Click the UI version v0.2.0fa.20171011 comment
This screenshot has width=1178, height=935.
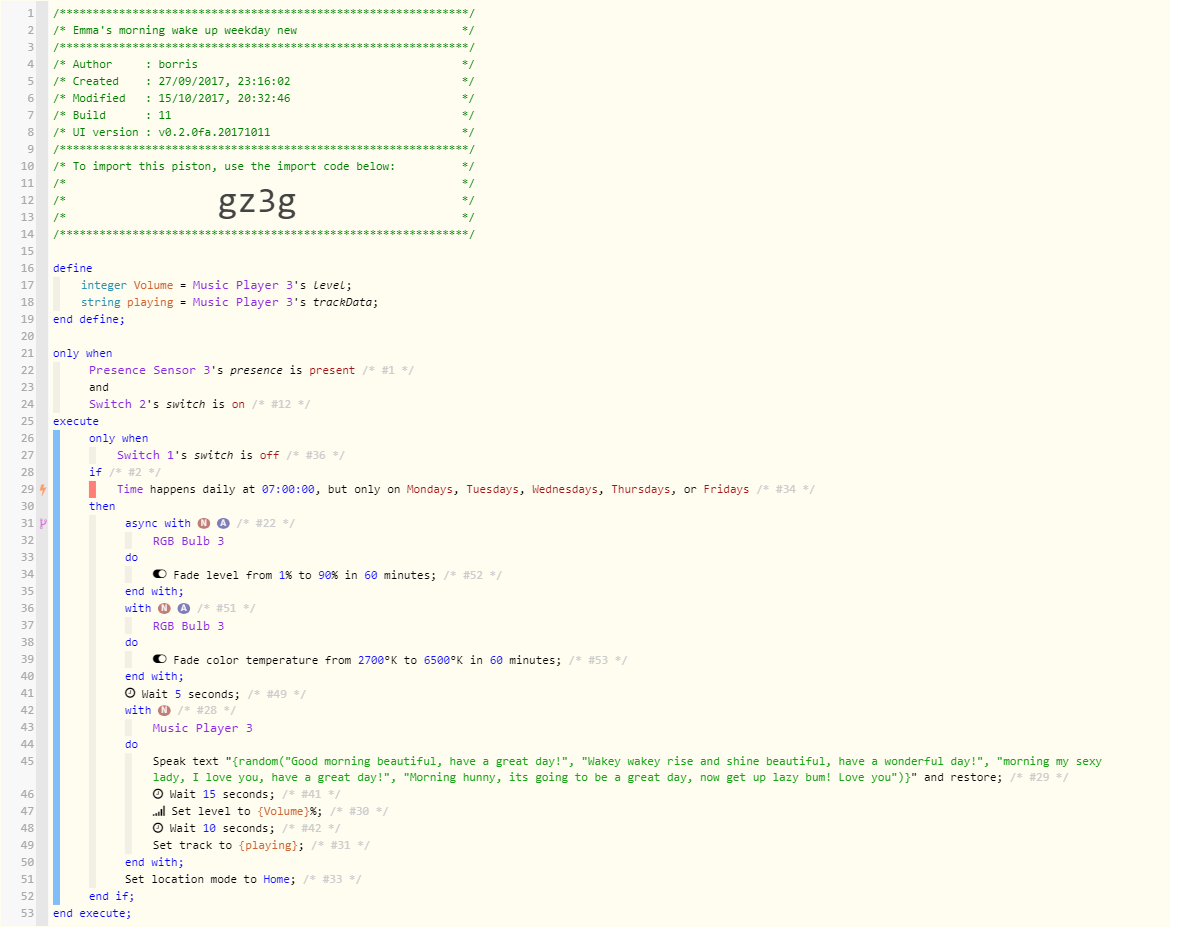(264, 135)
